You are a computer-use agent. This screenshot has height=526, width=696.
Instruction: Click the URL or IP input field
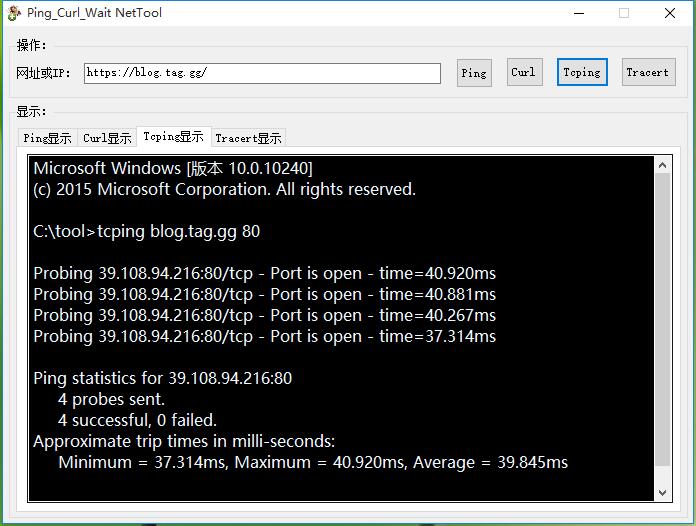[262, 73]
